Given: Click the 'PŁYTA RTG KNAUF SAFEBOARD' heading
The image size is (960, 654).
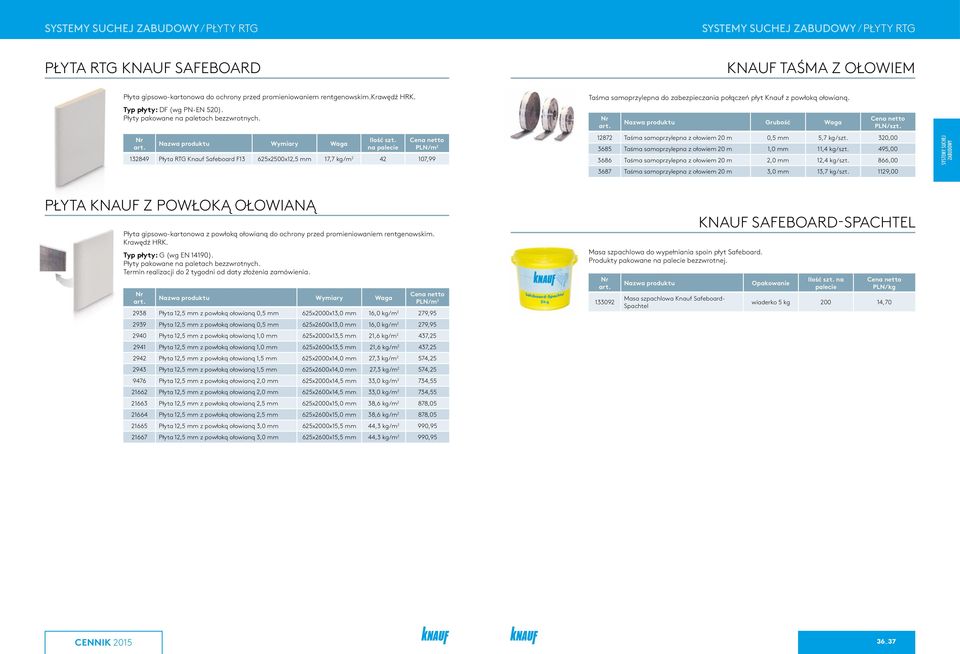Looking at the screenshot, I should (152, 68).
